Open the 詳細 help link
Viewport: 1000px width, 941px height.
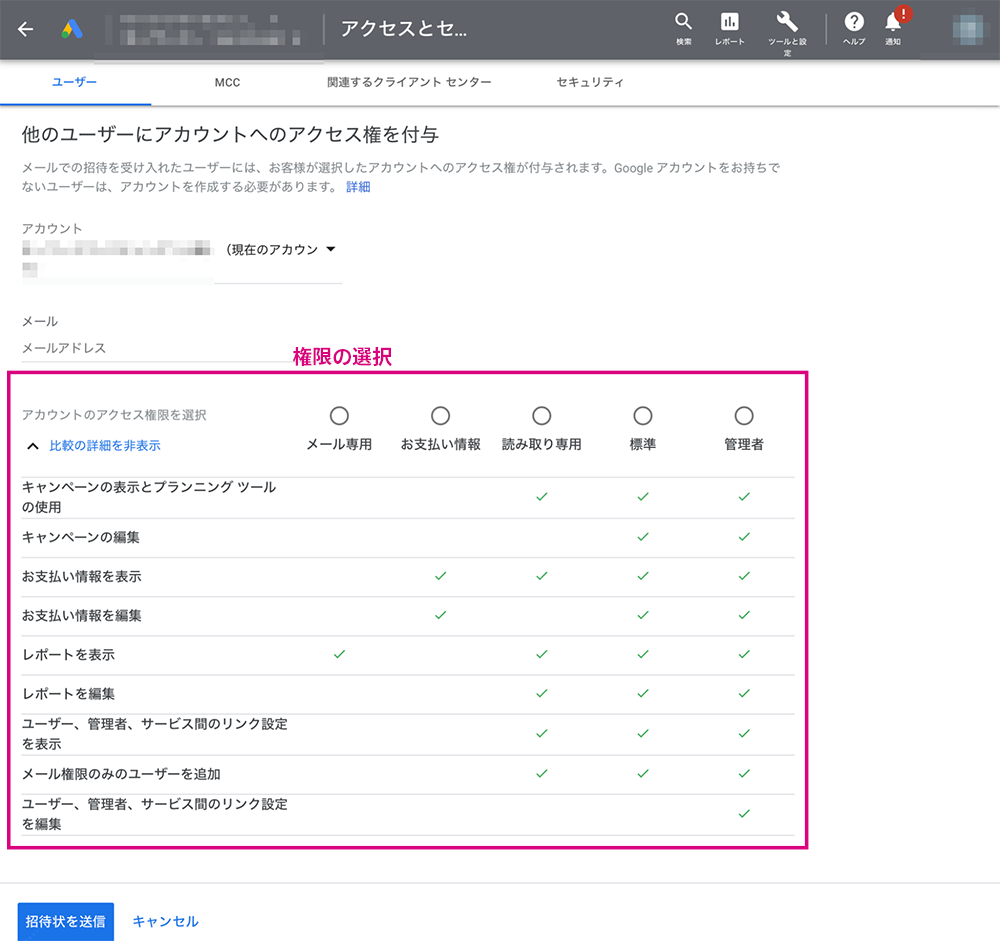tap(358, 187)
